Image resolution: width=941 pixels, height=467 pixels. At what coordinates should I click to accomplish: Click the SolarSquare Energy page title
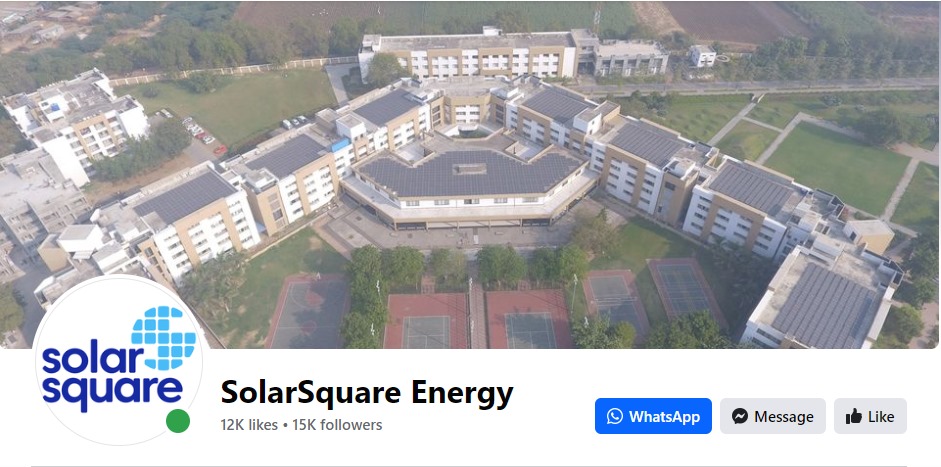pyautogui.click(x=367, y=393)
